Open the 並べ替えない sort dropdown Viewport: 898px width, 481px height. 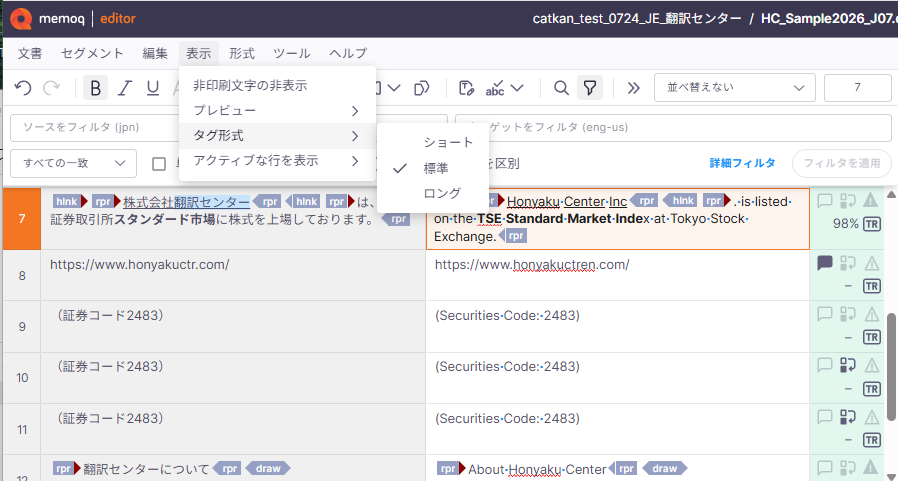point(735,88)
